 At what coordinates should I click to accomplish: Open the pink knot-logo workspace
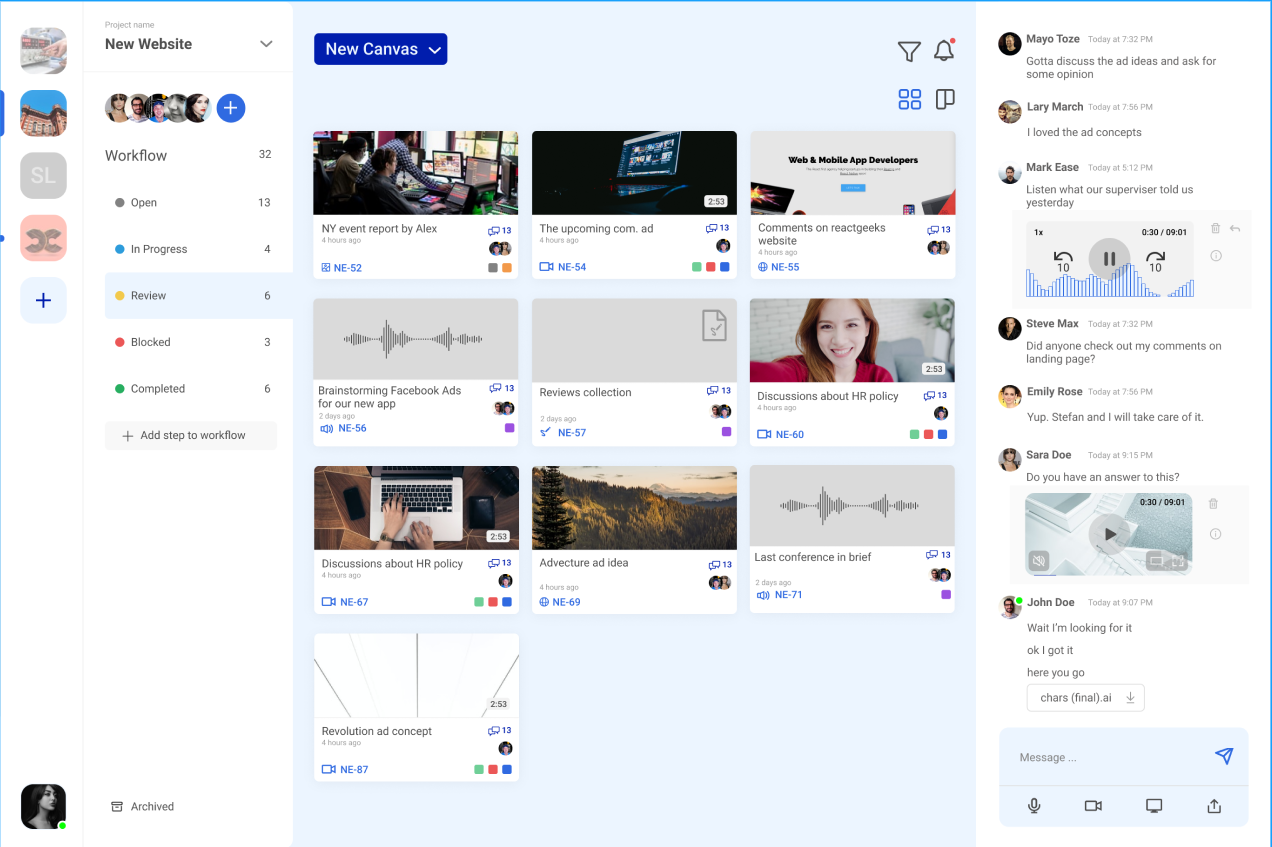[43, 238]
